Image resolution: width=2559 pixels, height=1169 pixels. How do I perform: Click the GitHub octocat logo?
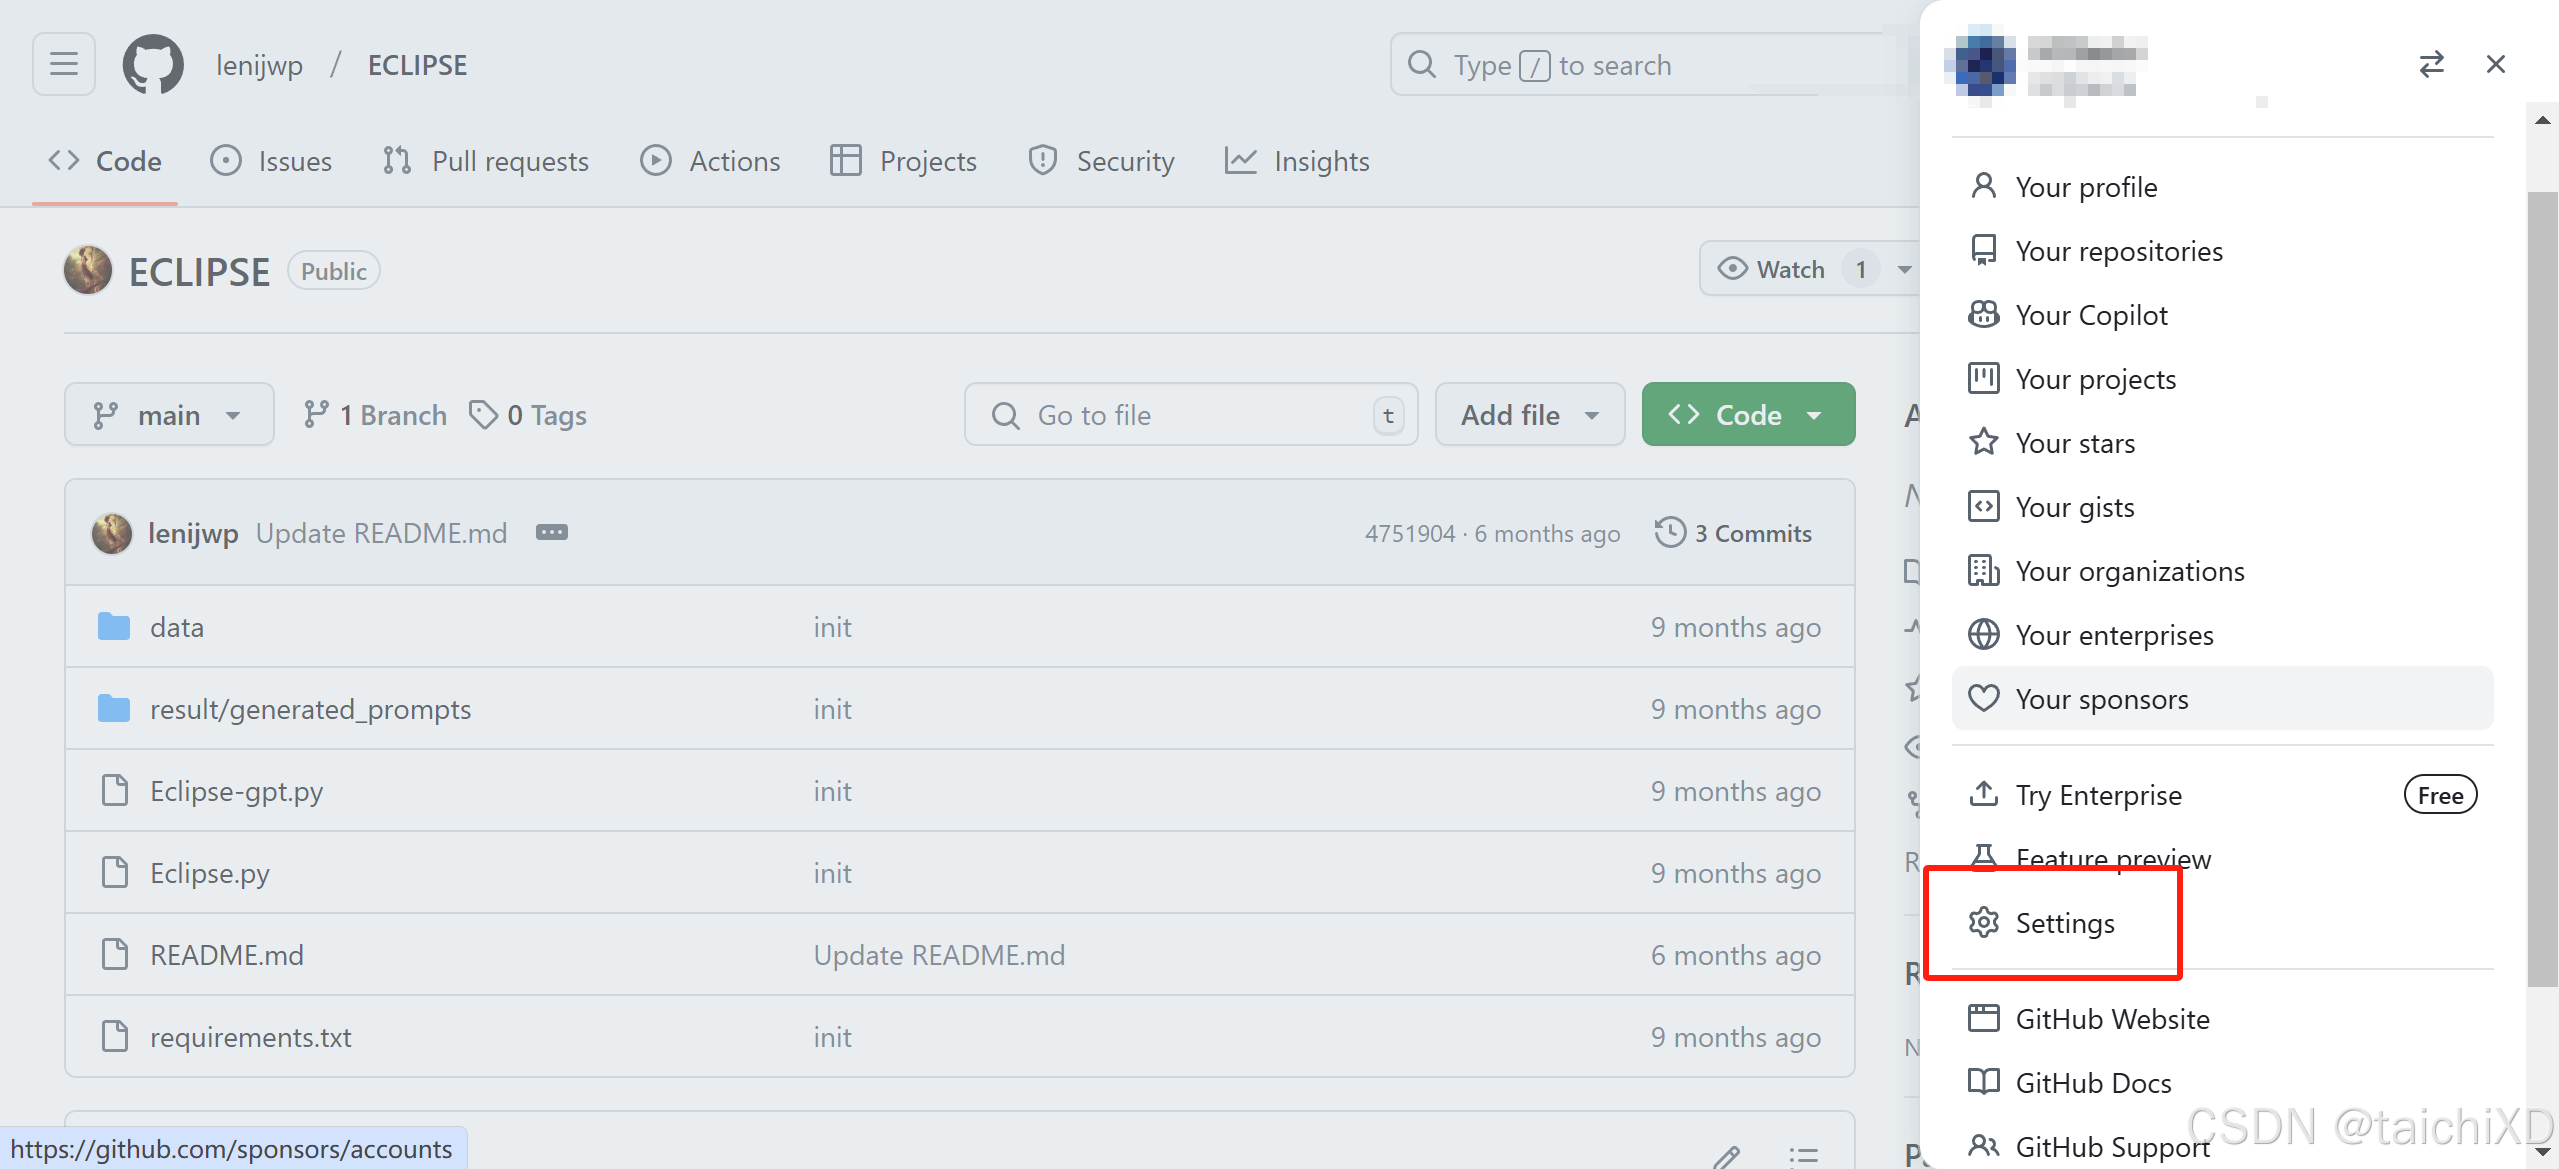151,63
